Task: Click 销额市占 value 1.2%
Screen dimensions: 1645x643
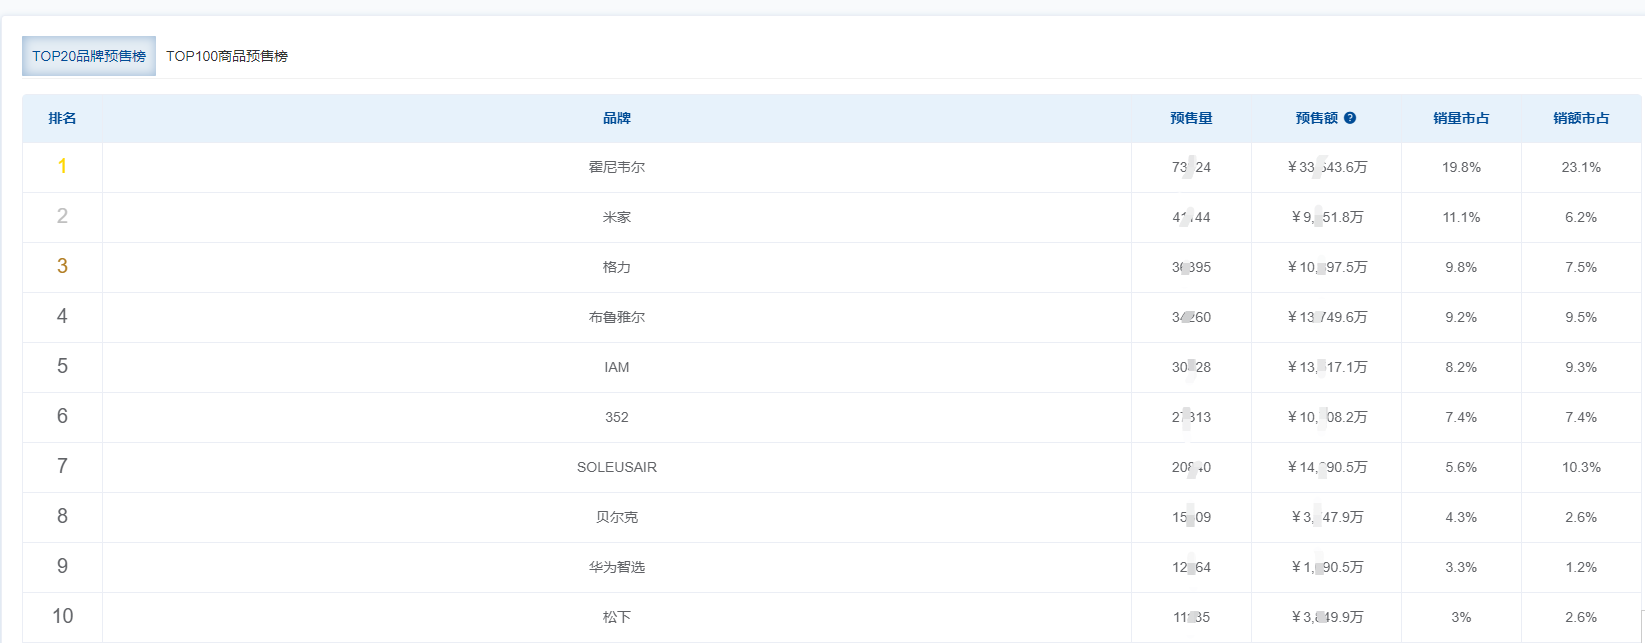Action: pyautogui.click(x=1581, y=567)
